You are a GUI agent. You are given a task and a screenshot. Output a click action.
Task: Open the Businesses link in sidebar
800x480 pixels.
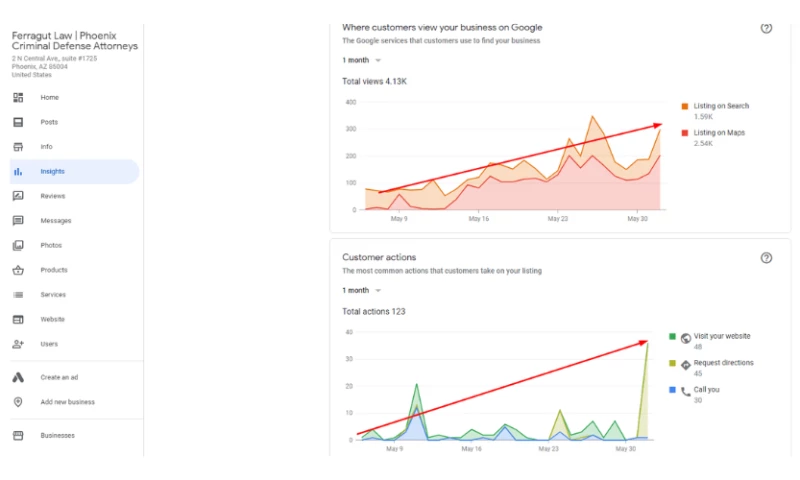click(57, 435)
